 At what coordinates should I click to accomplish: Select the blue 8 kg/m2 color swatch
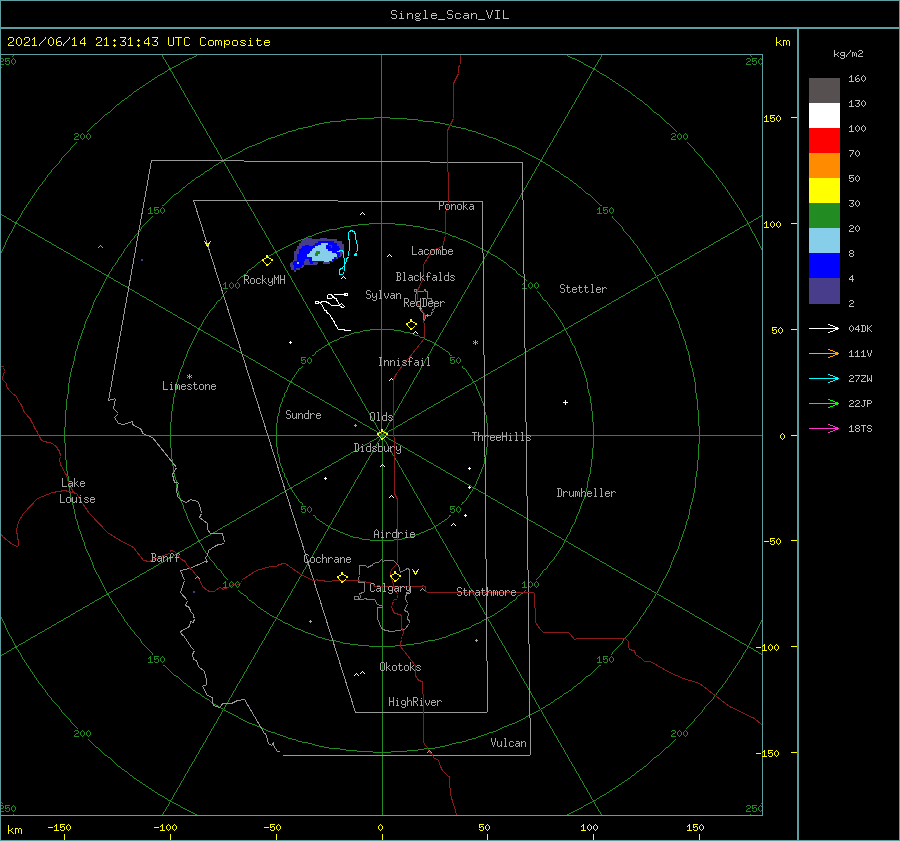(824, 265)
